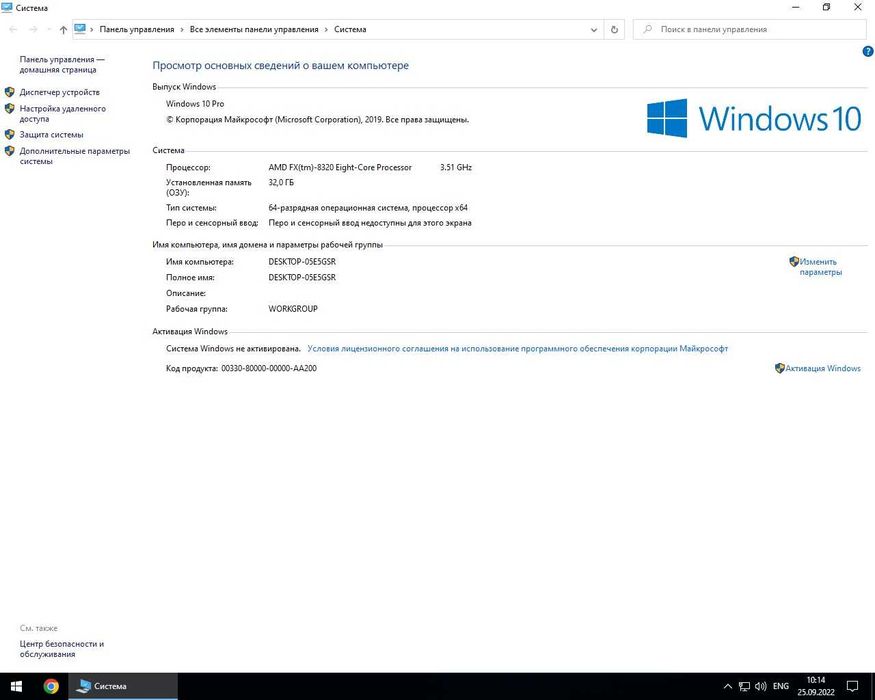The height and width of the screenshot is (700, 875).
Task: Open 'Настройка удаленного доступа'
Action: (62, 113)
